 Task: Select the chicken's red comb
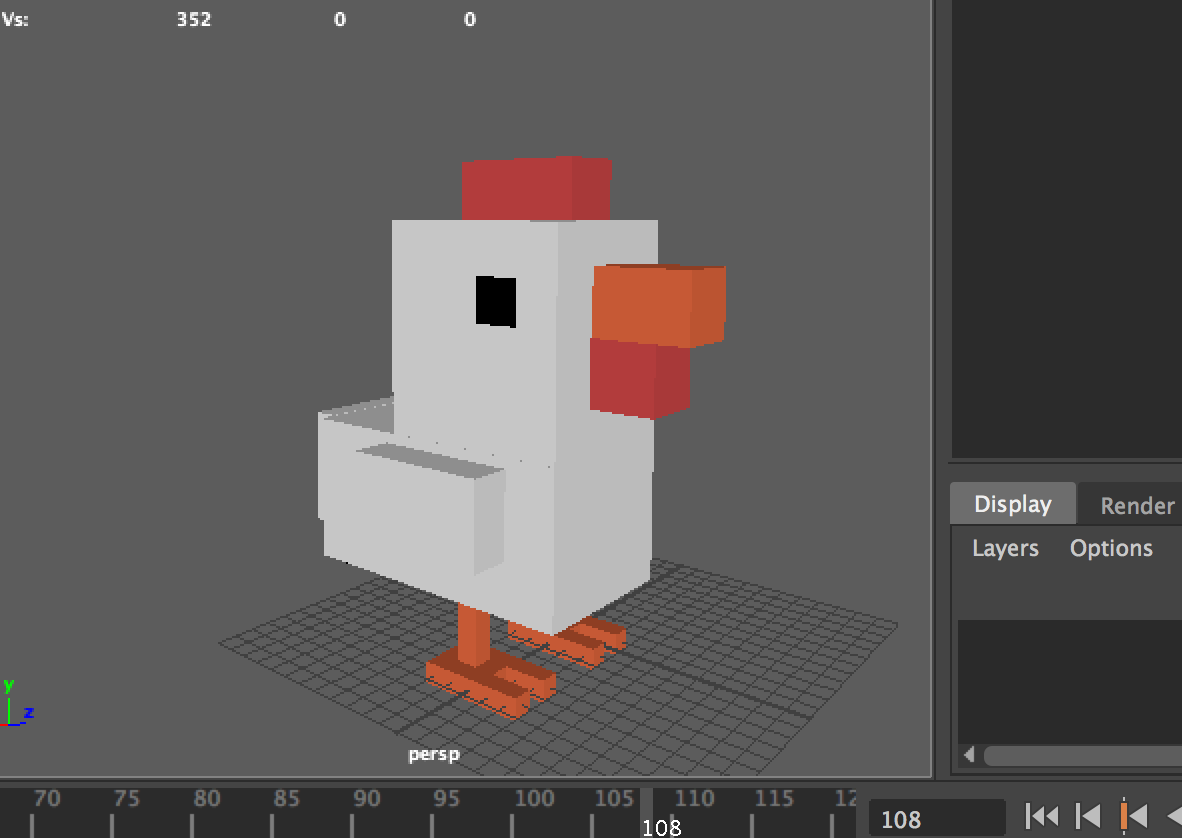point(536,189)
